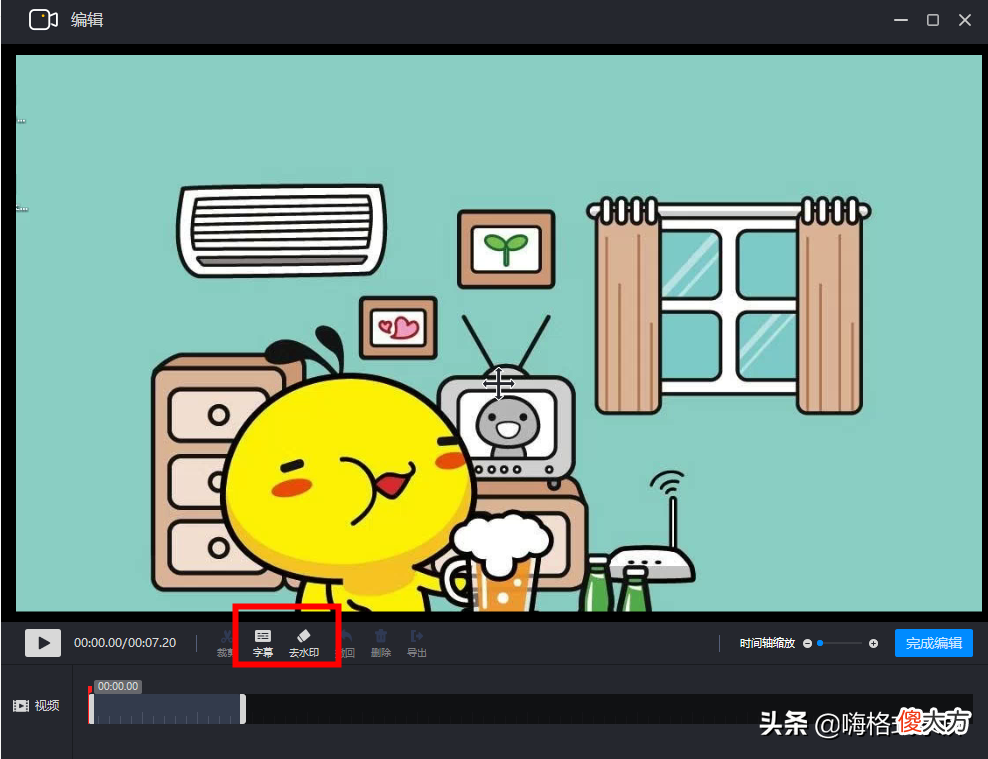988x759 pixels.
Task: Play the video preview
Action: coord(43,642)
